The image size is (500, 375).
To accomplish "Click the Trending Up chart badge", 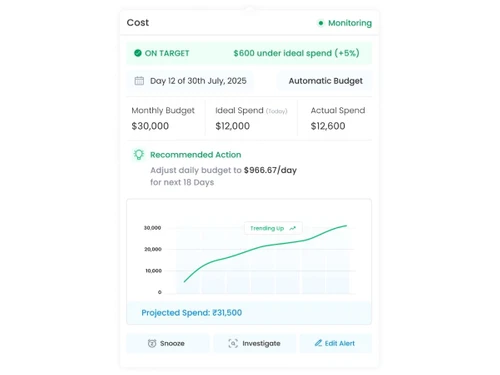I will [273, 228].
